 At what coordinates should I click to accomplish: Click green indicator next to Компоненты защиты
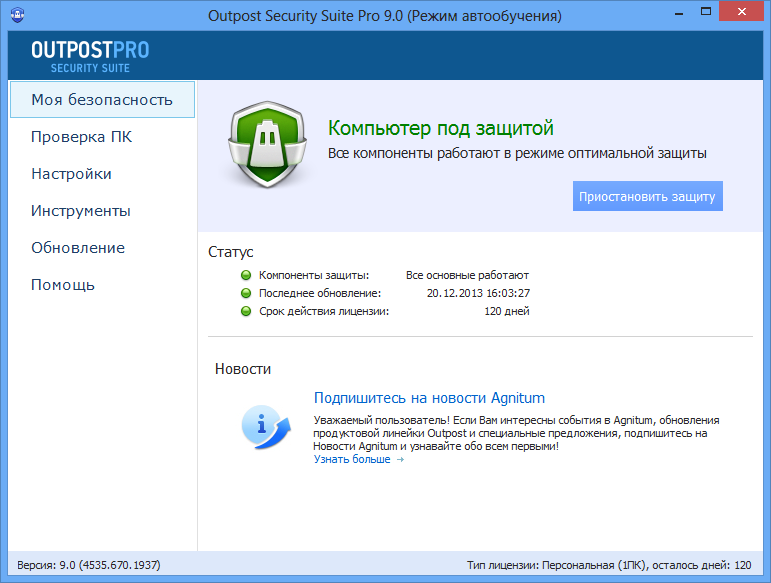click(246, 275)
